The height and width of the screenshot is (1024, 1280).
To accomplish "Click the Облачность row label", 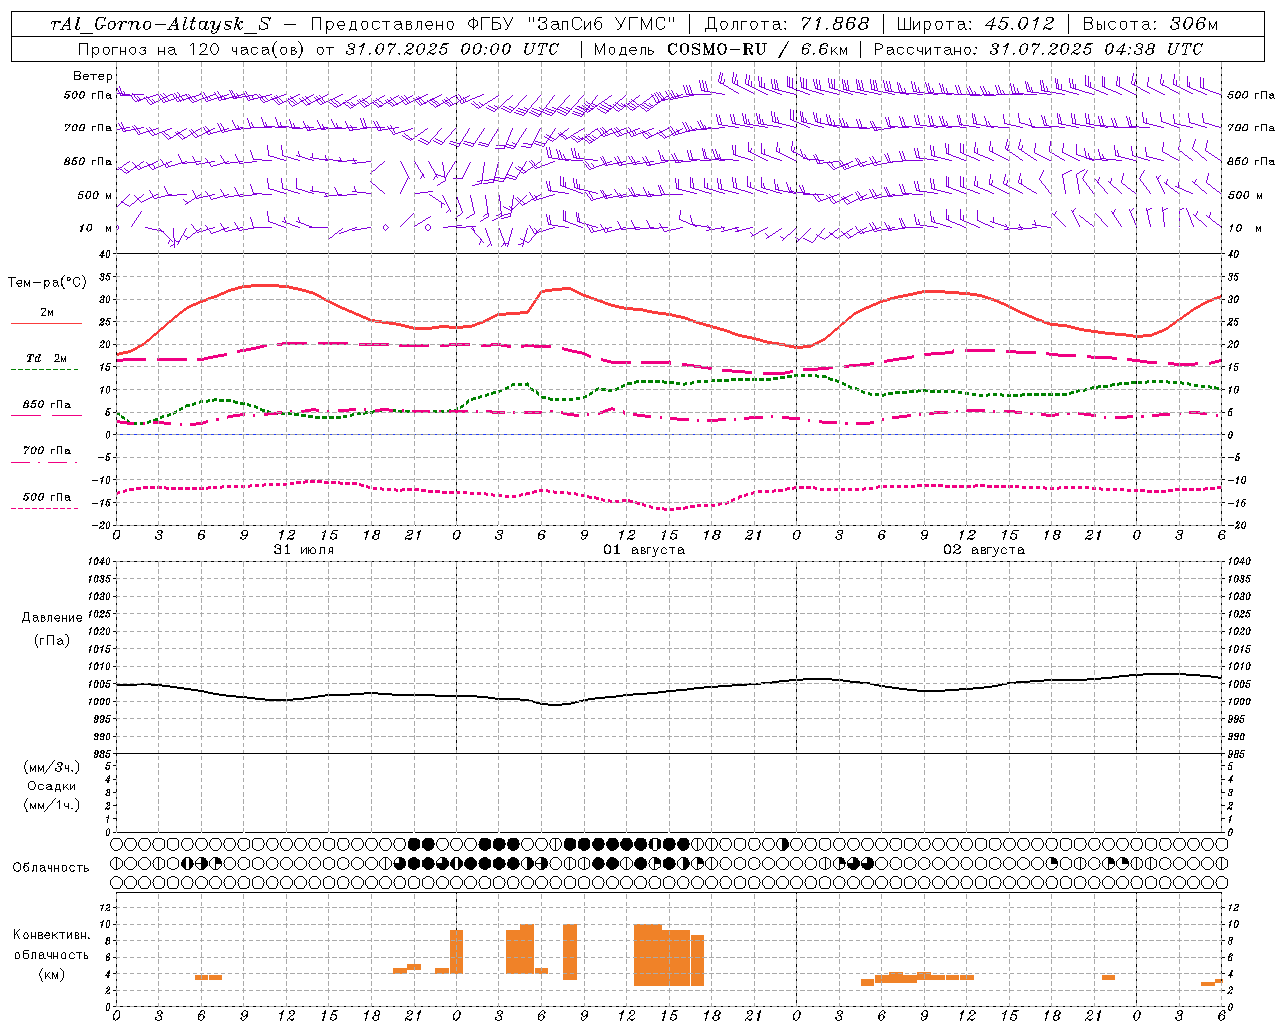I will pyautogui.click(x=51, y=868).
